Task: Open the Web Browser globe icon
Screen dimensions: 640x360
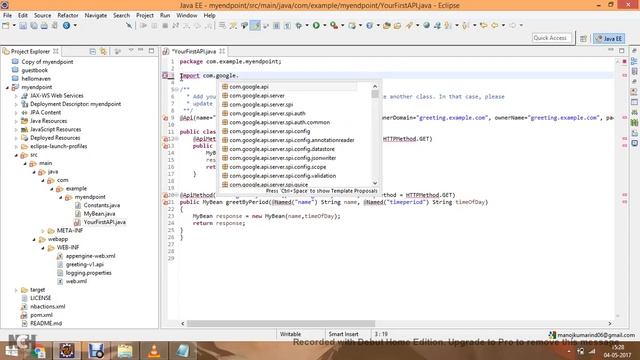Action: [427, 25]
